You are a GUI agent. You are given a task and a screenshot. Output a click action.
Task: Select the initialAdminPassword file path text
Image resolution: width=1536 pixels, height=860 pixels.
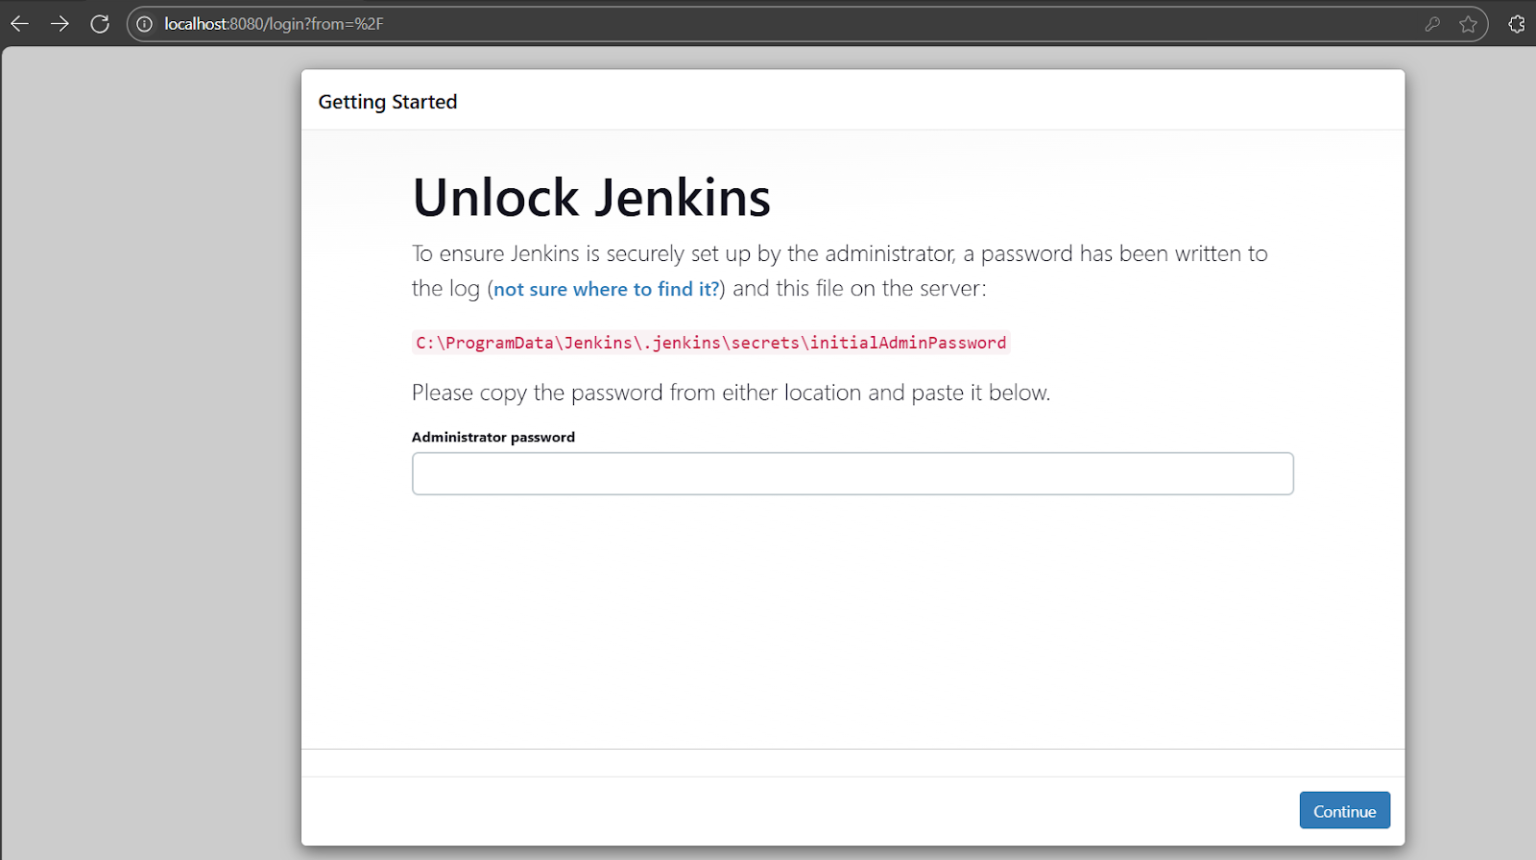(710, 342)
